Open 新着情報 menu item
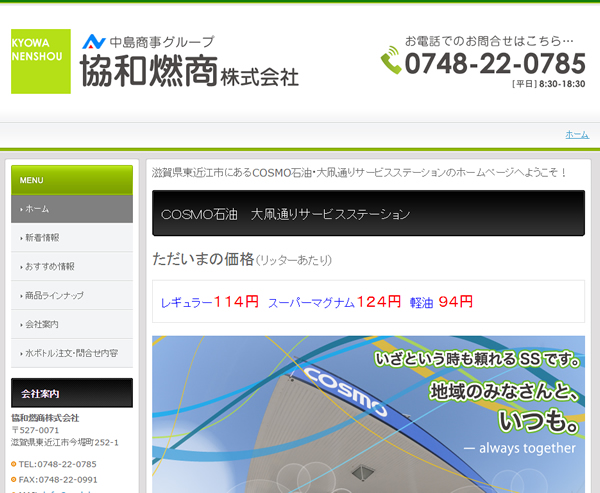This screenshot has height=493, width=600. coord(72,238)
